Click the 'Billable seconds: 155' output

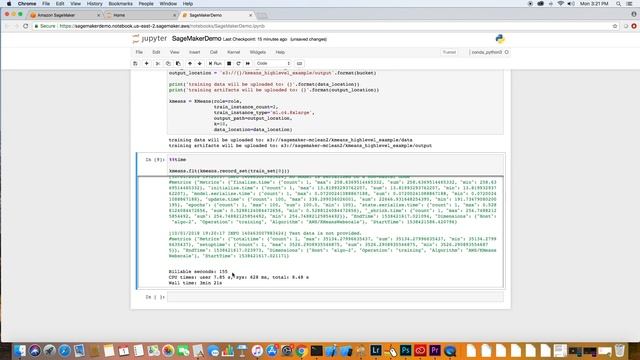click(198, 271)
